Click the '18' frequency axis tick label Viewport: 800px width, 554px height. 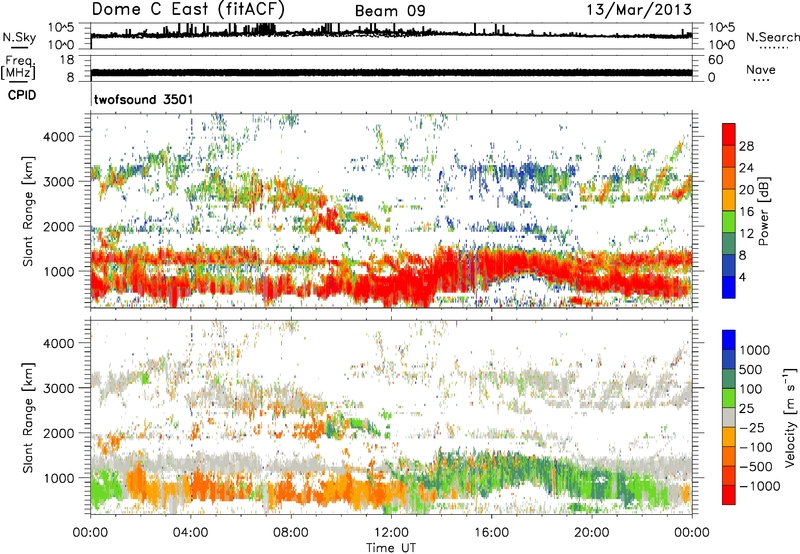66,60
